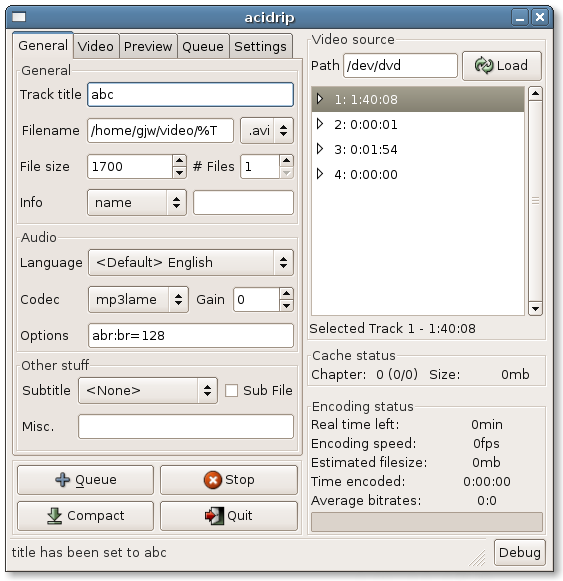This screenshot has height=581, width=563.
Task: Click status text "title has been set to abc"
Action: click(x=89, y=552)
